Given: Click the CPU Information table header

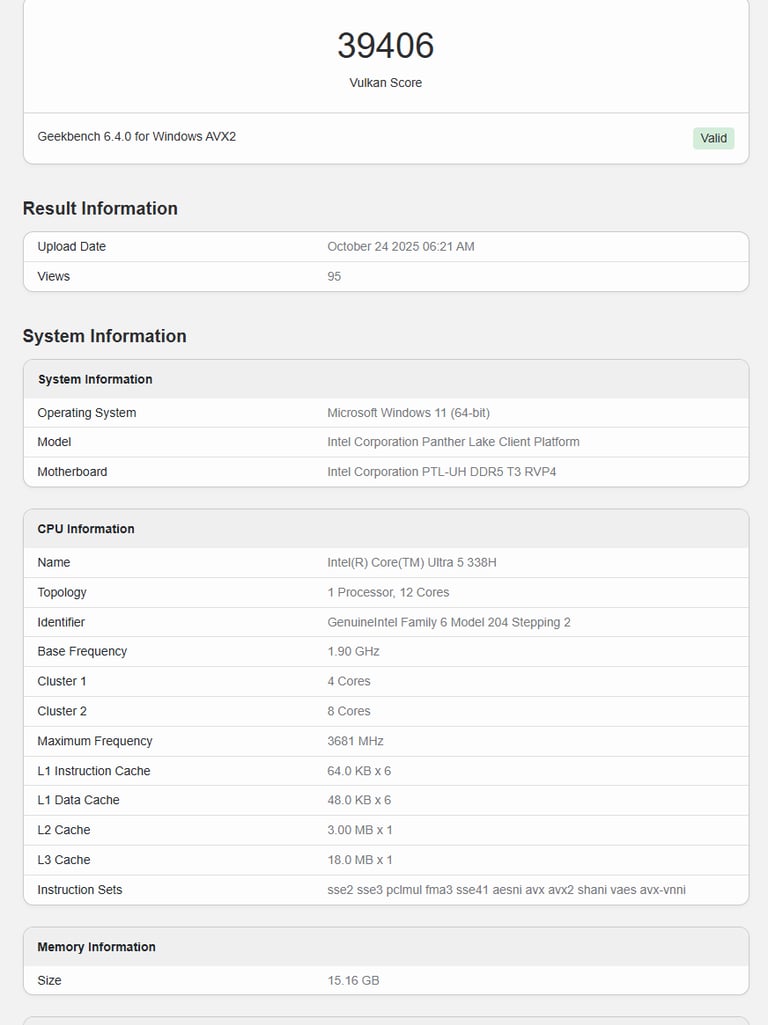Looking at the screenshot, I should [86, 529].
